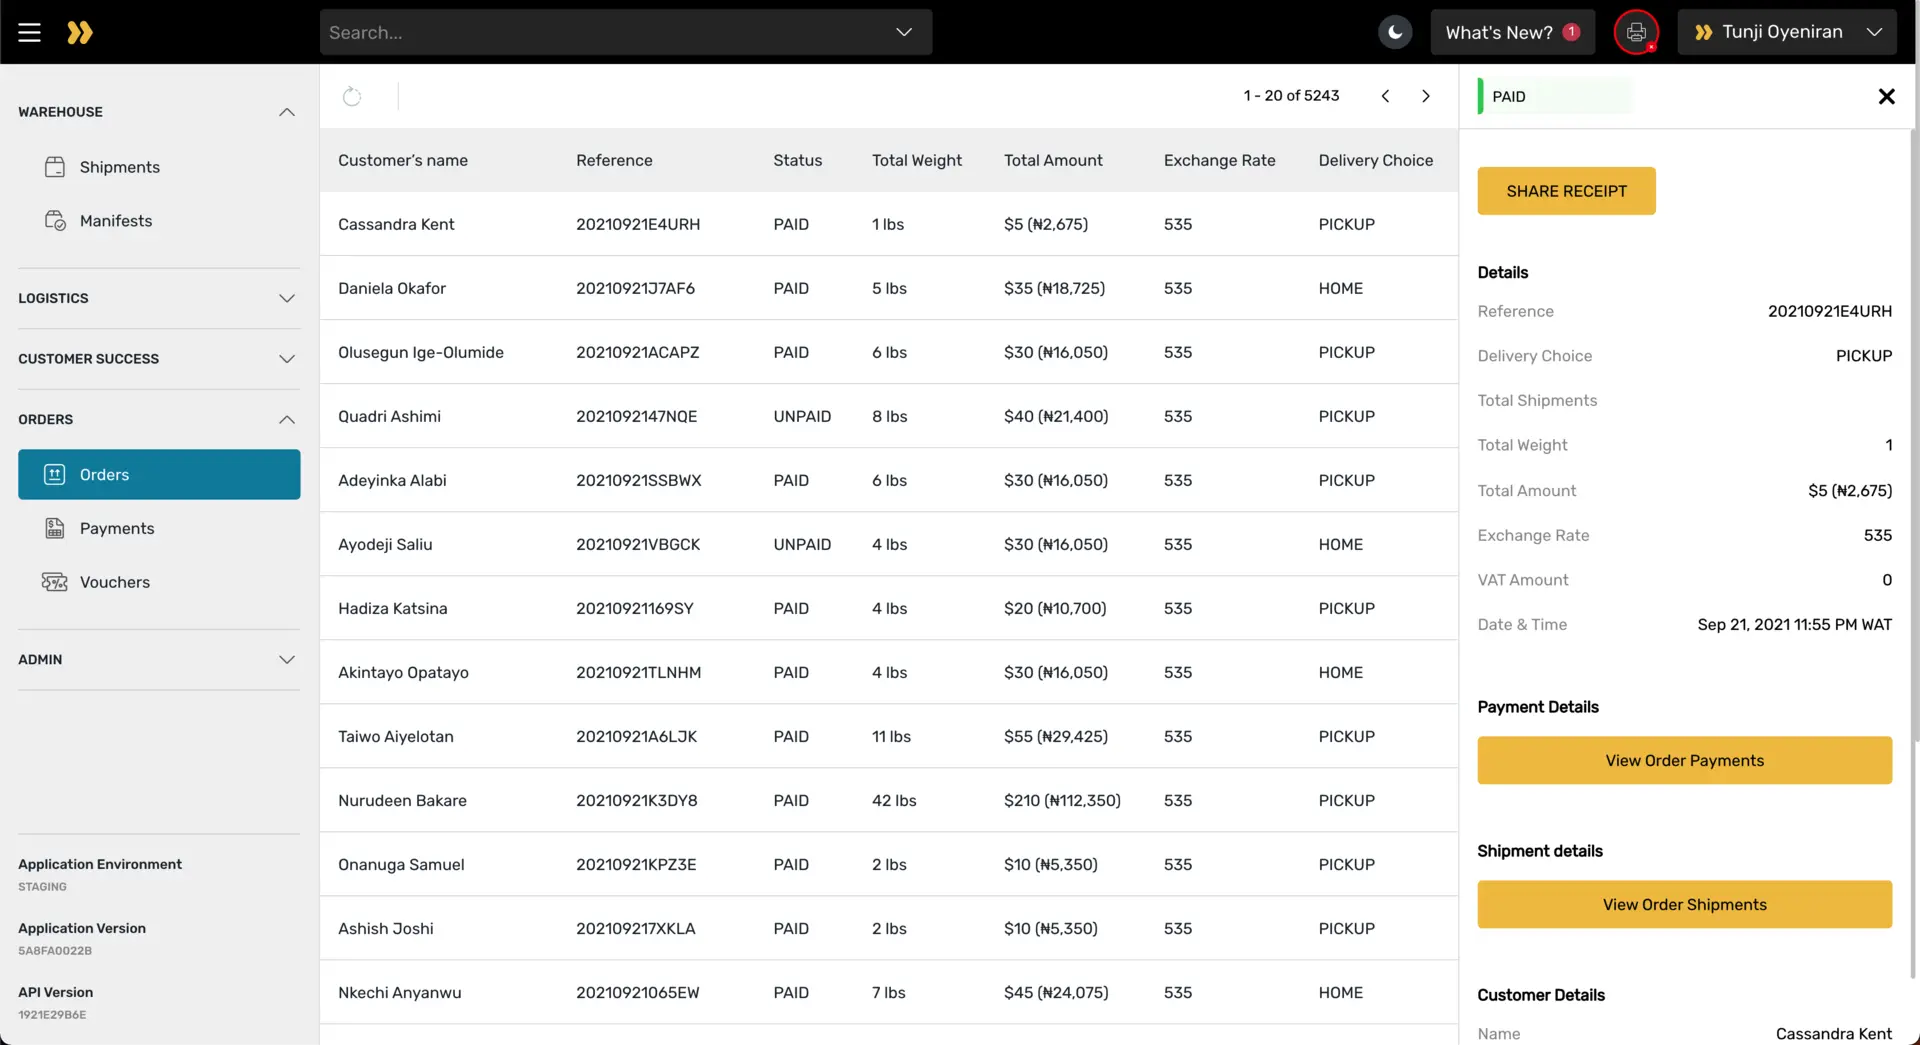Screen dimensions: 1920x1045
Task: Click the Reference column header
Action: 614,160
